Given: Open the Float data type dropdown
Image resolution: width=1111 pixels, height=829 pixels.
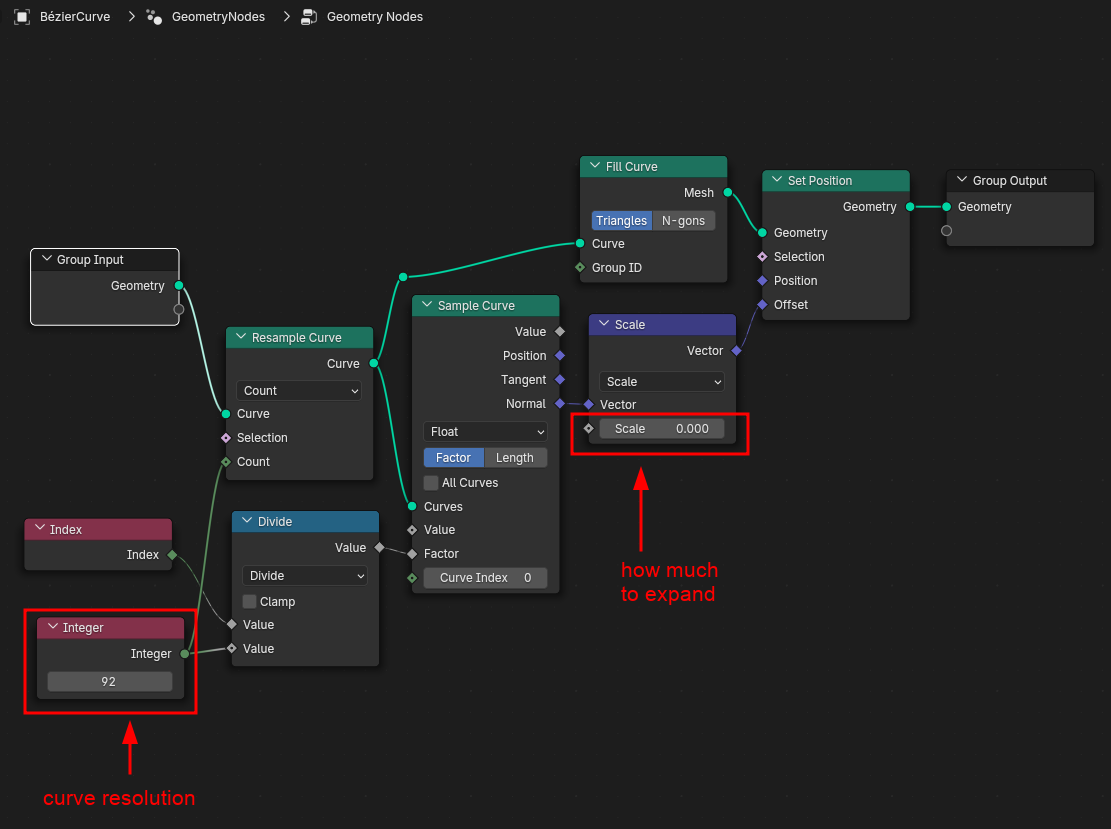Looking at the screenshot, I should tap(485, 432).
